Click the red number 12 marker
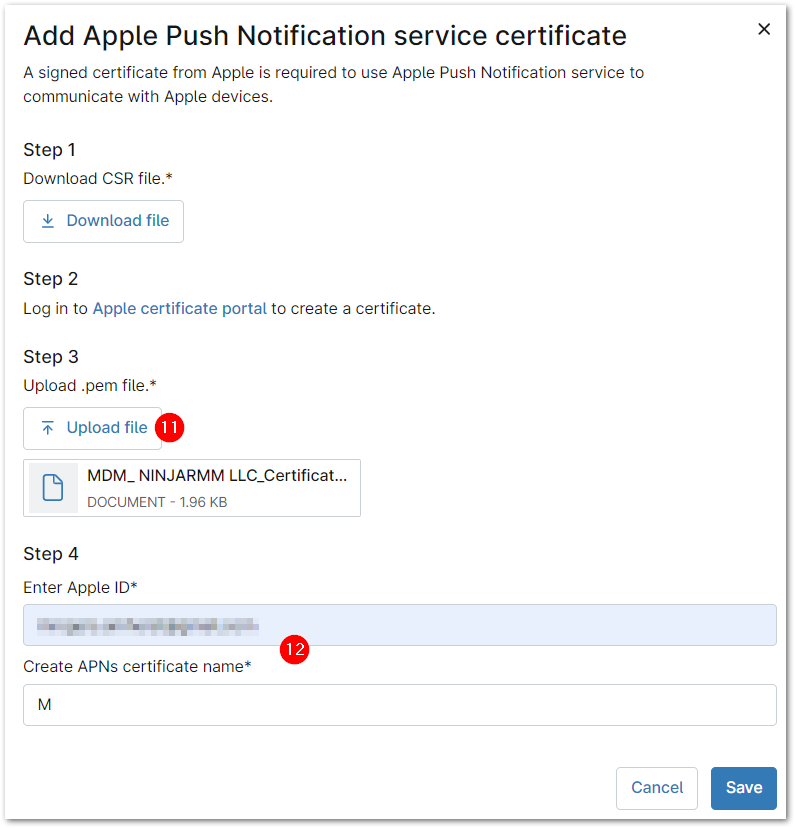795x828 pixels. coord(294,649)
